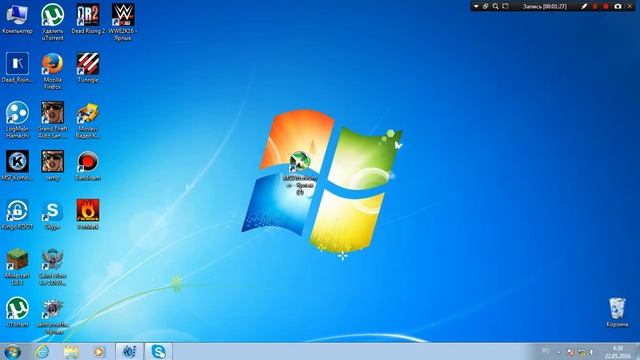
Task: Open the Action Center flag tray icon
Action: pyautogui.click(x=571, y=352)
